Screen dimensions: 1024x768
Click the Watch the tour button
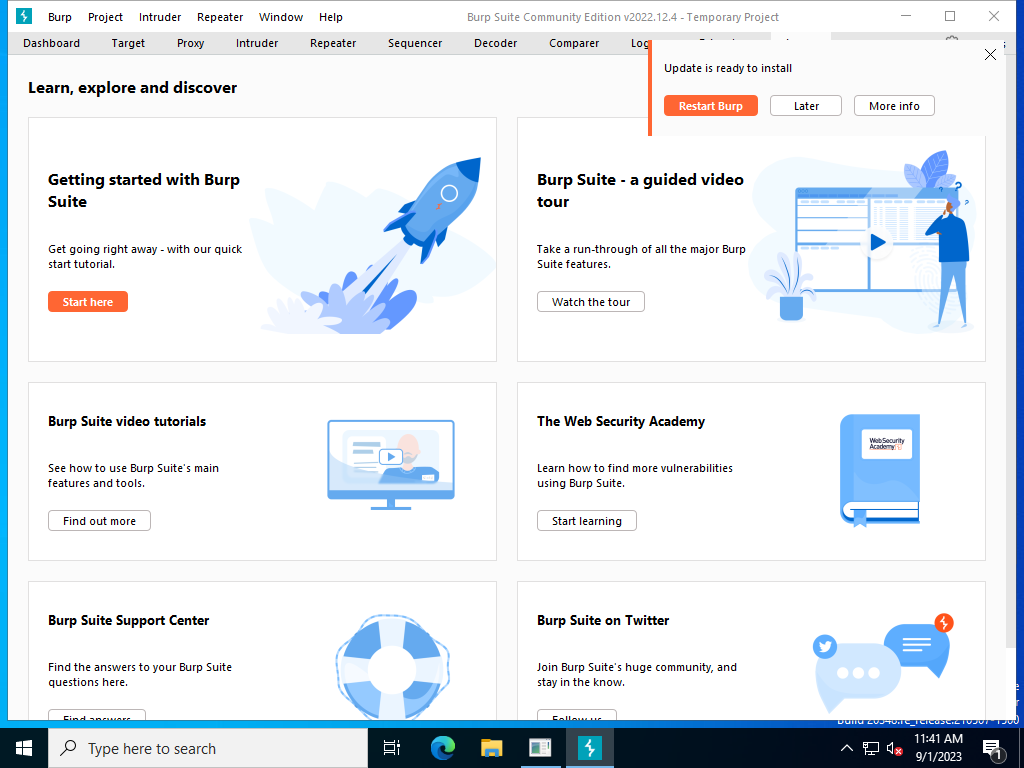(591, 302)
